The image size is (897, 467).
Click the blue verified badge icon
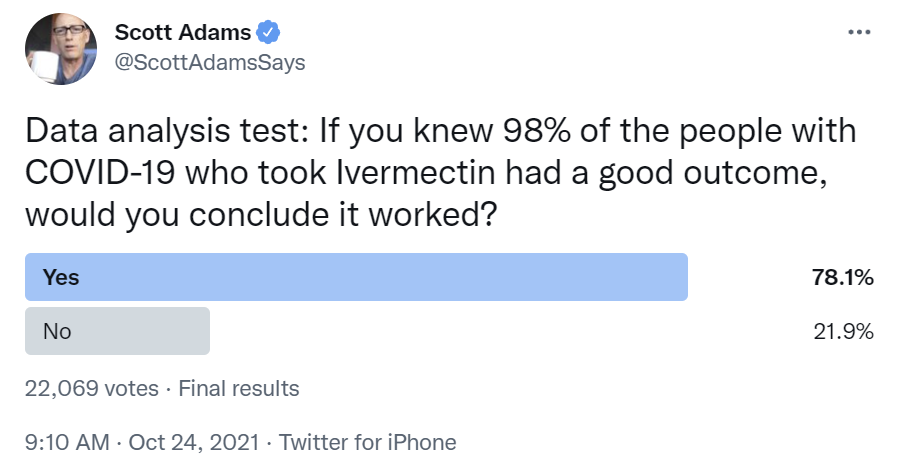268,33
